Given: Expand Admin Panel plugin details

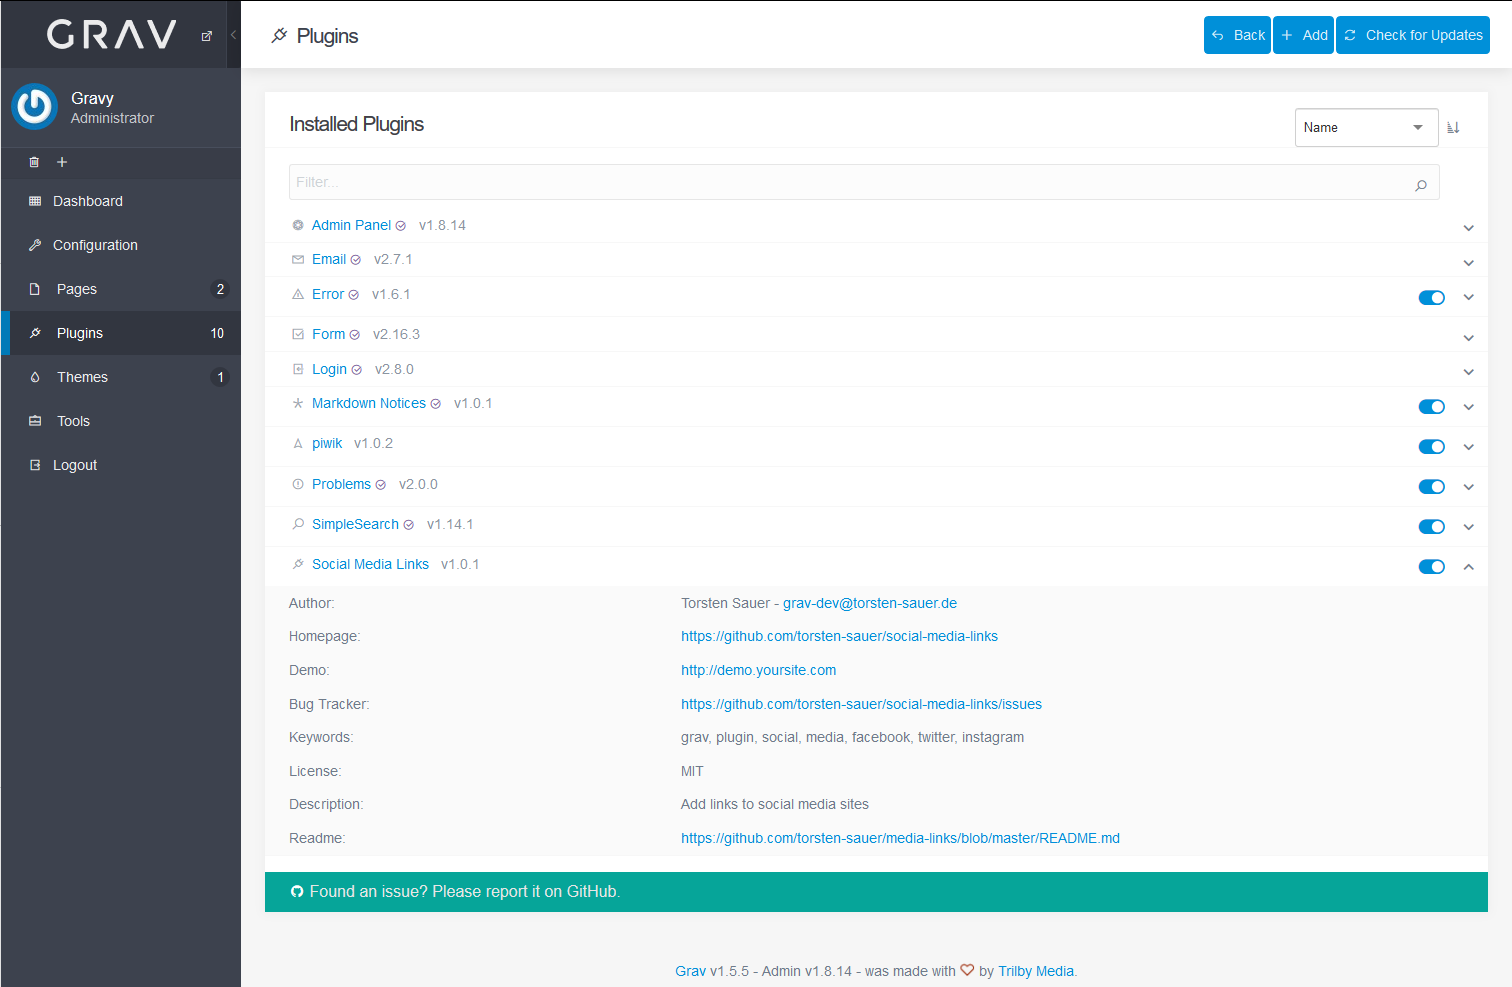Looking at the screenshot, I should click(1469, 228).
